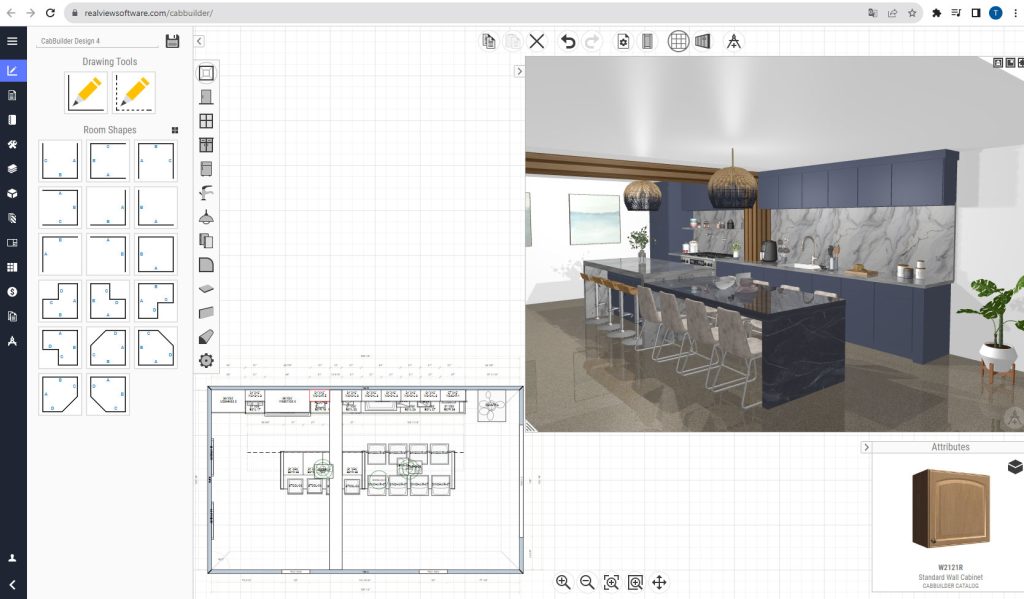Click the stacked layers icon in dark sidebar
1024x599 pixels.
(x=12, y=169)
